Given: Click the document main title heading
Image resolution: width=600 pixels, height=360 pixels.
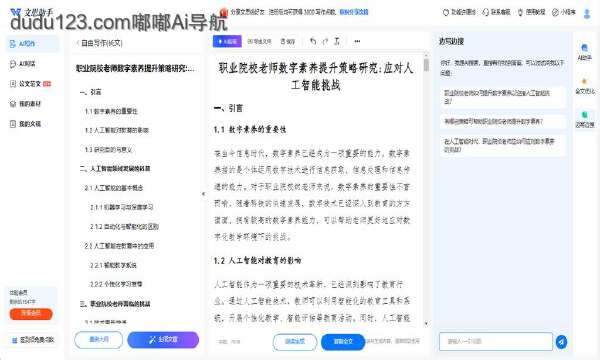Looking at the screenshot, I should pos(316,76).
